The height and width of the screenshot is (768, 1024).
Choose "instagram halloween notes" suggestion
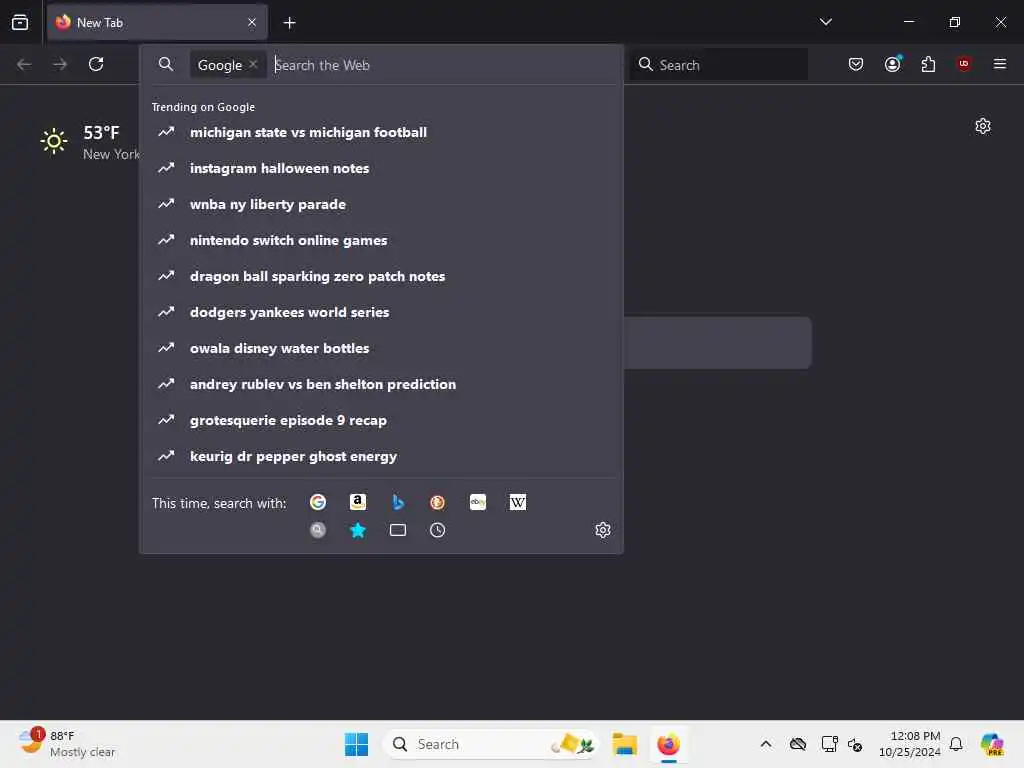pyautogui.click(x=381, y=168)
